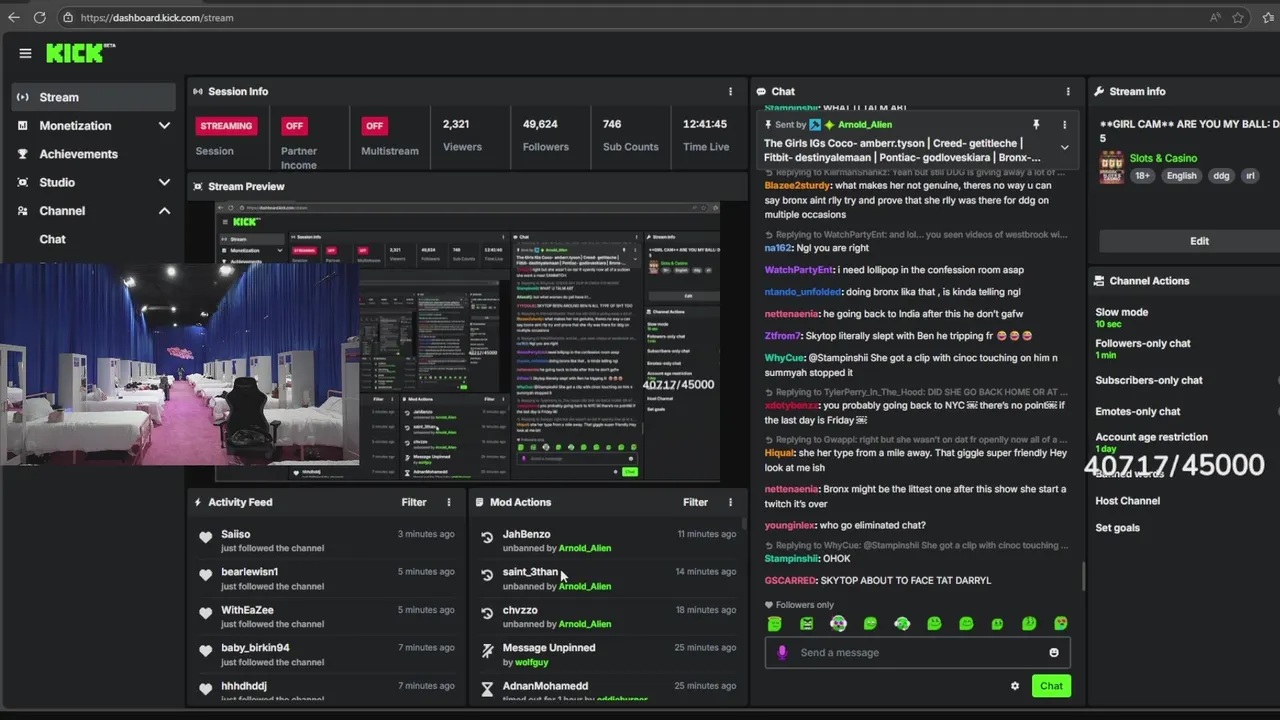Bookmark the page with the star icon

[1238, 17]
